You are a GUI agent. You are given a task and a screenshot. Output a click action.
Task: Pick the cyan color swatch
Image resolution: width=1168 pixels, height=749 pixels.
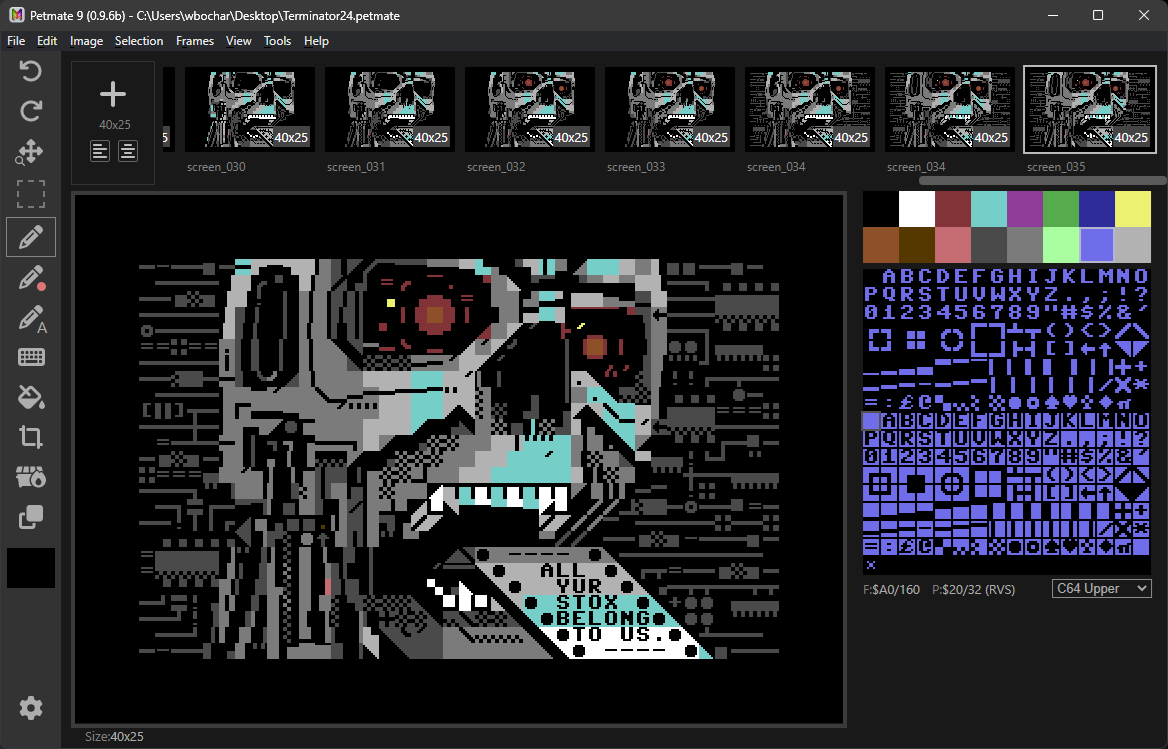(x=988, y=208)
